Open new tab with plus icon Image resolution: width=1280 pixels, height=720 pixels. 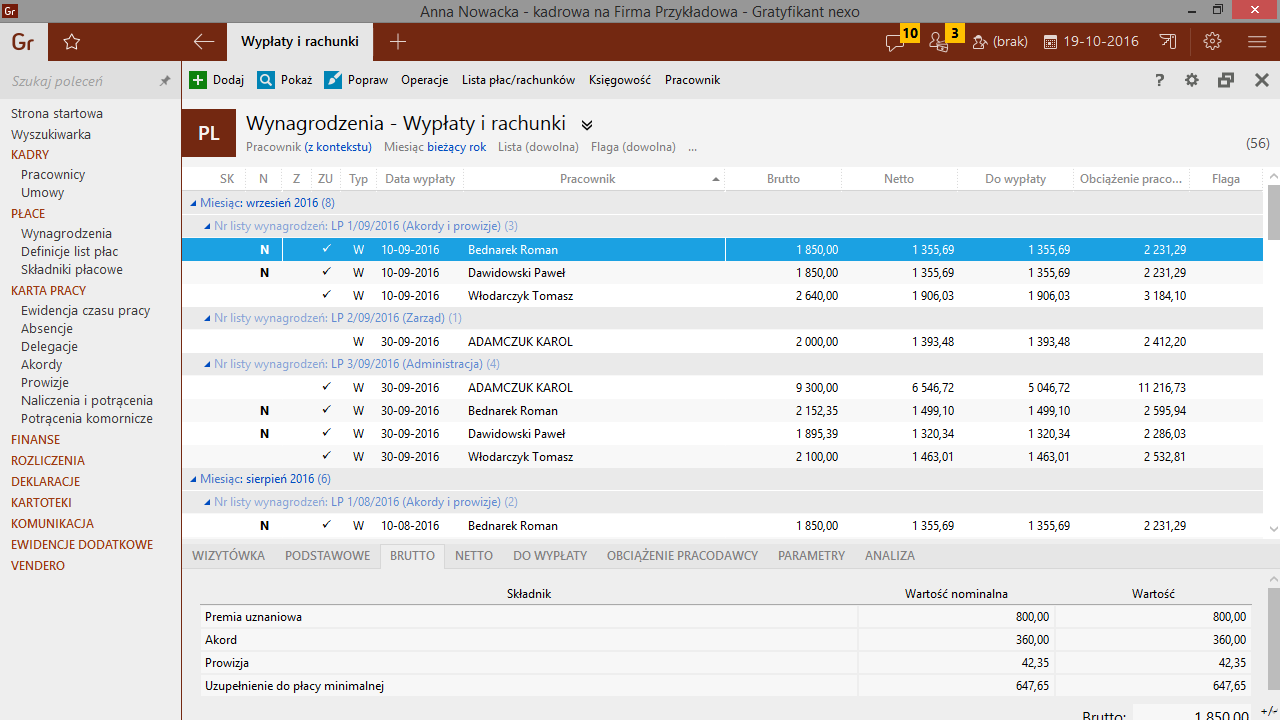398,42
